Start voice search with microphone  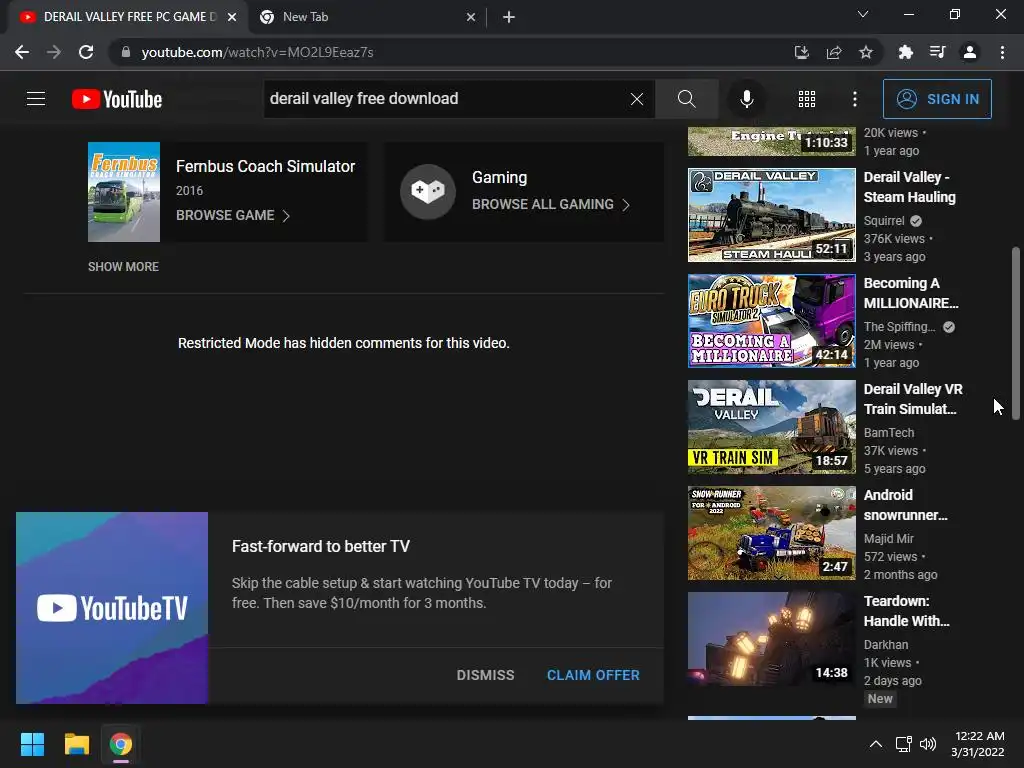(x=746, y=99)
